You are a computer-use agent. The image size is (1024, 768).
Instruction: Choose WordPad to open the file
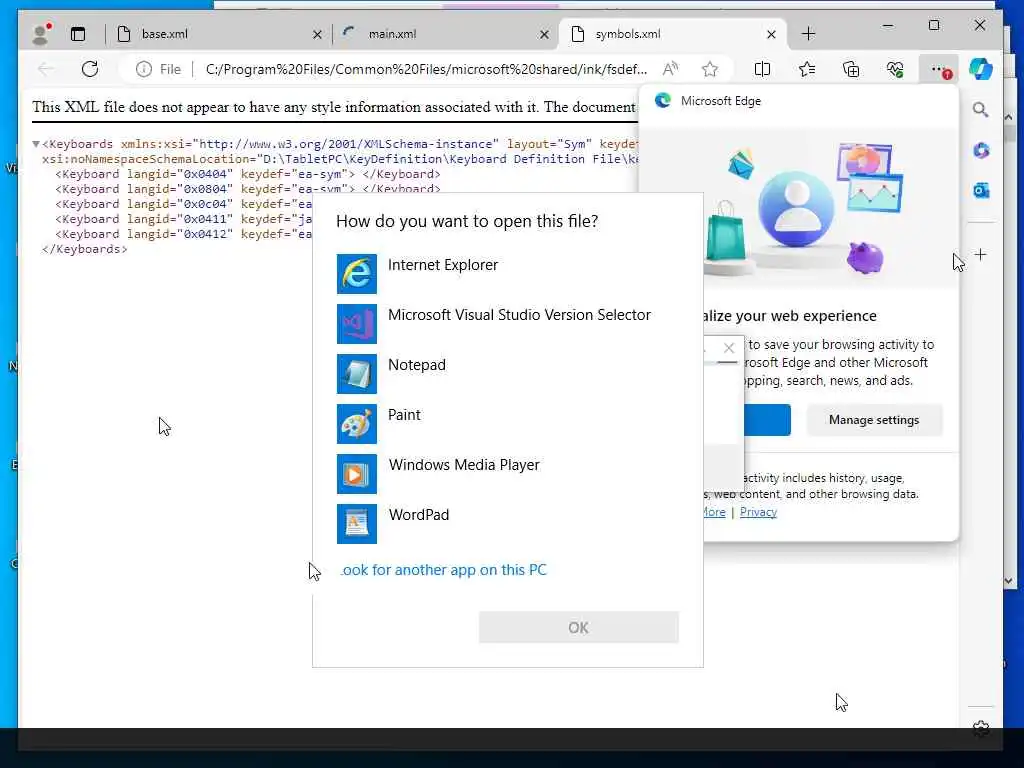coord(507,523)
